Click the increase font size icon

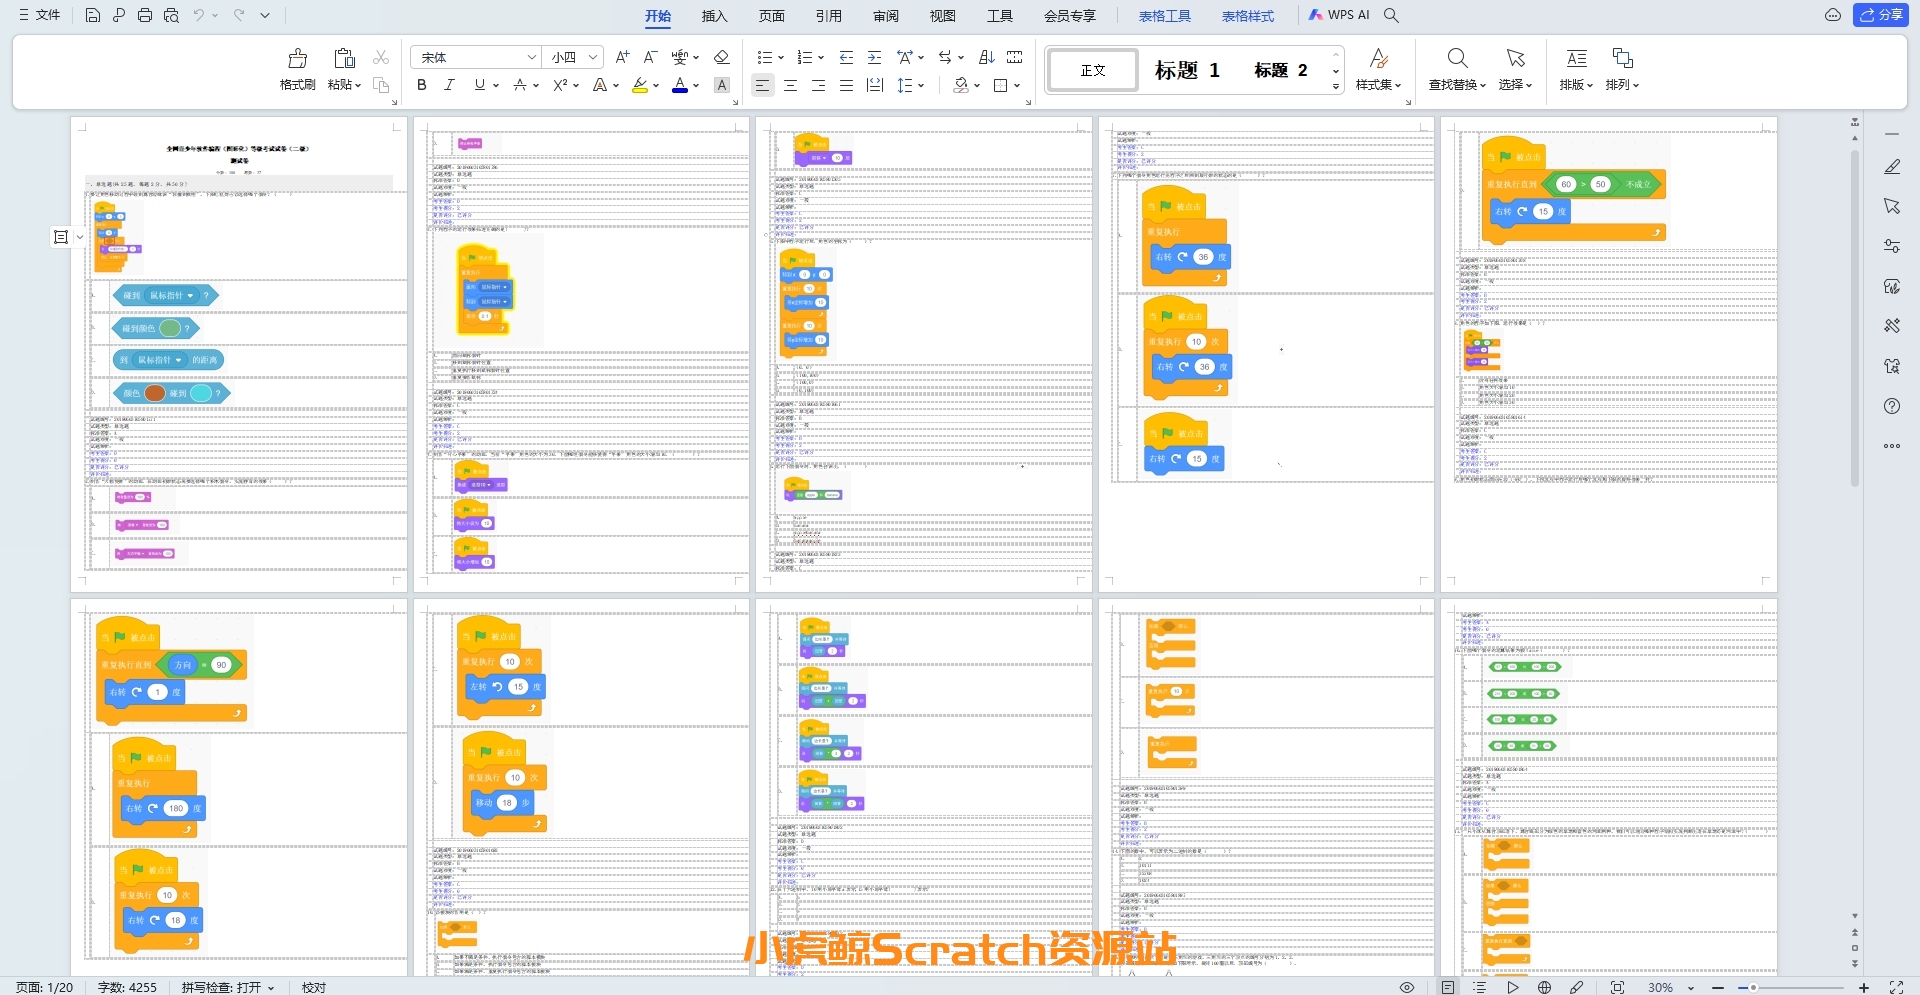(622, 58)
